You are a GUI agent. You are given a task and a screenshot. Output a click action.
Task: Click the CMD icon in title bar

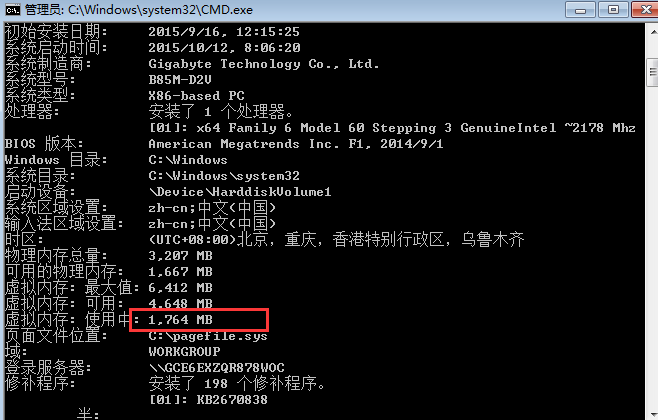(x=13, y=9)
